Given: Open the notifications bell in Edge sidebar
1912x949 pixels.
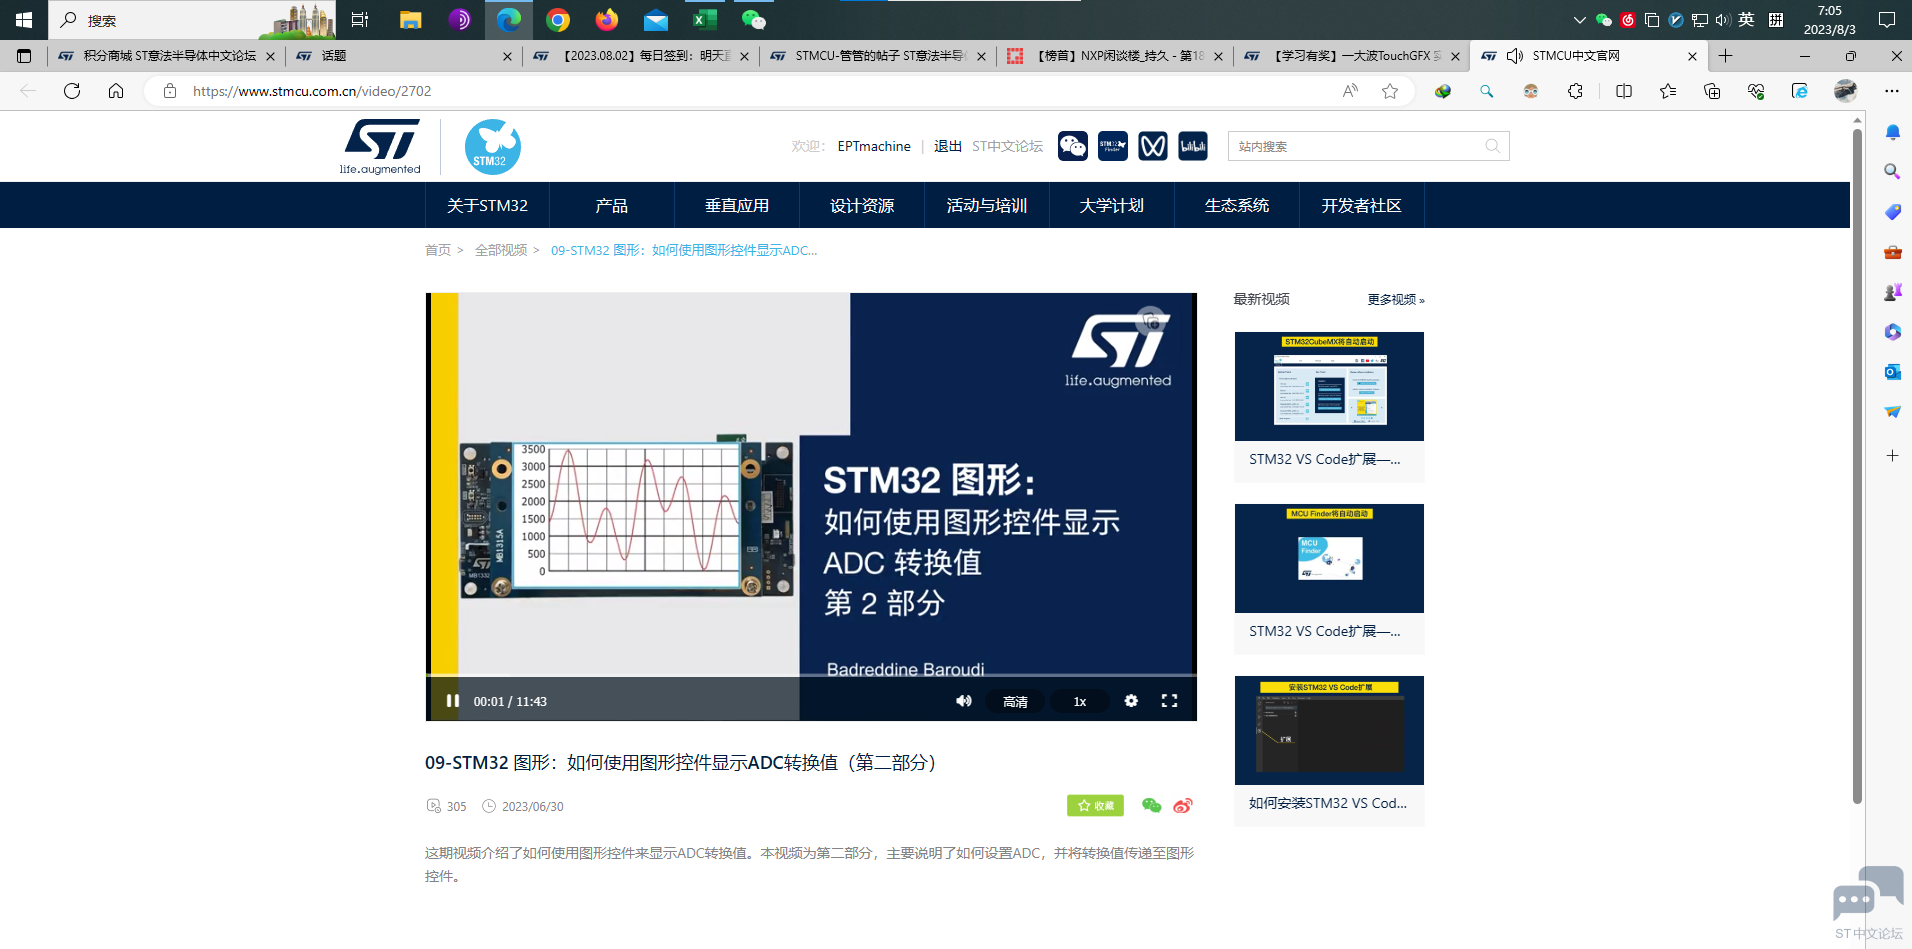Looking at the screenshot, I should (x=1892, y=132).
